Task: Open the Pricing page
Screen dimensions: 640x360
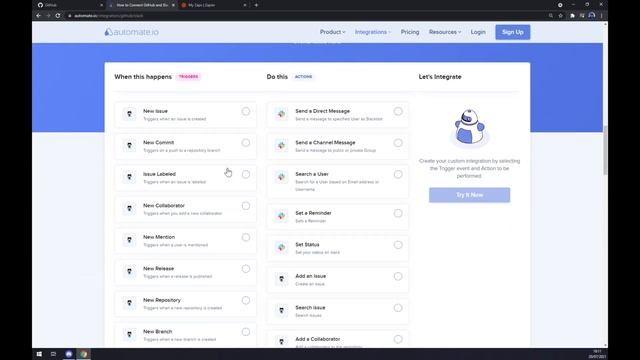Action: [x=410, y=32]
